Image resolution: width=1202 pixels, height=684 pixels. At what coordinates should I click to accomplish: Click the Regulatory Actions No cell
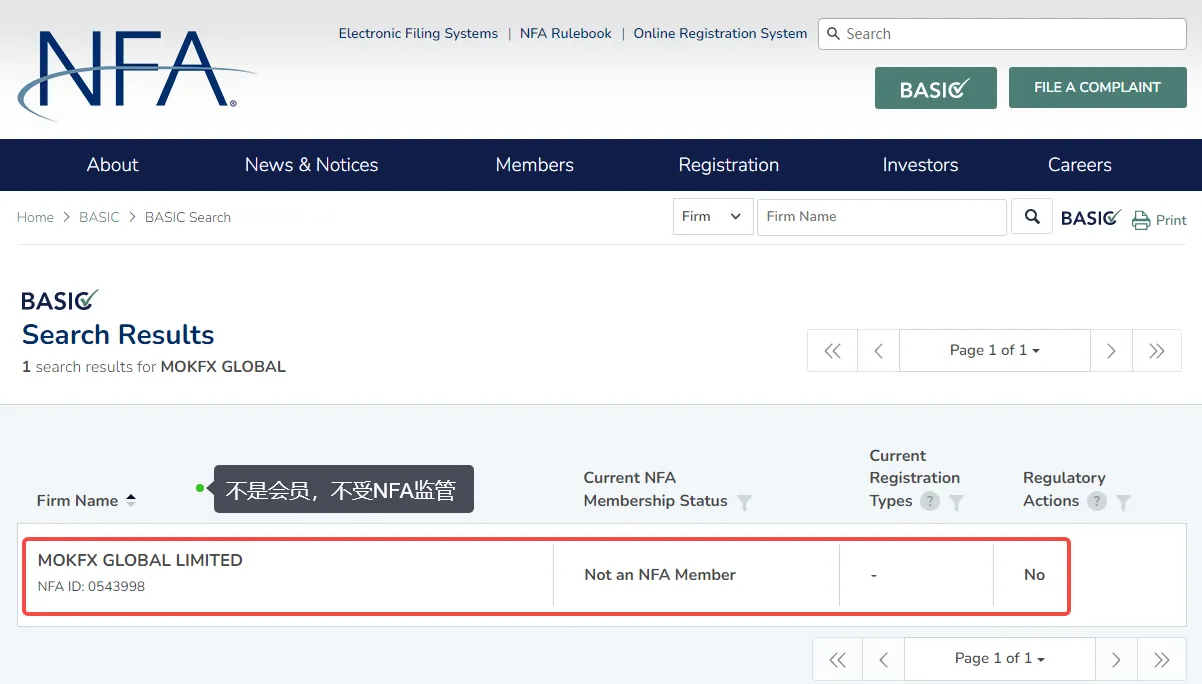tap(1034, 575)
